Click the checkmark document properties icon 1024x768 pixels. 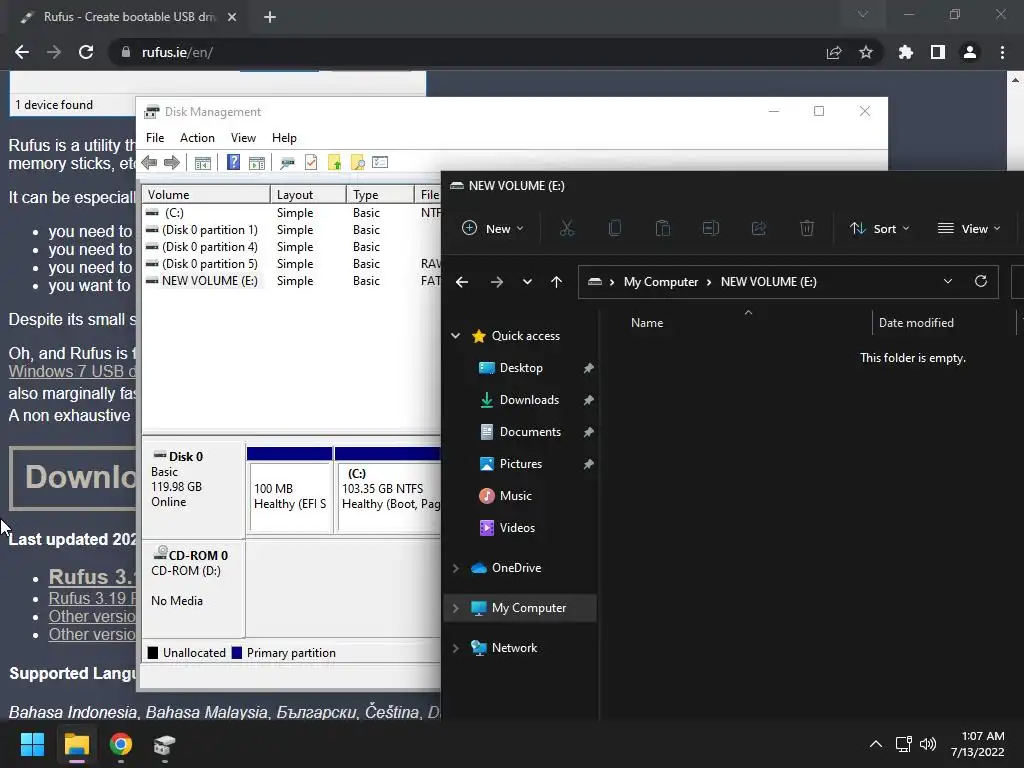pyautogui.click(x=311, y=162)
